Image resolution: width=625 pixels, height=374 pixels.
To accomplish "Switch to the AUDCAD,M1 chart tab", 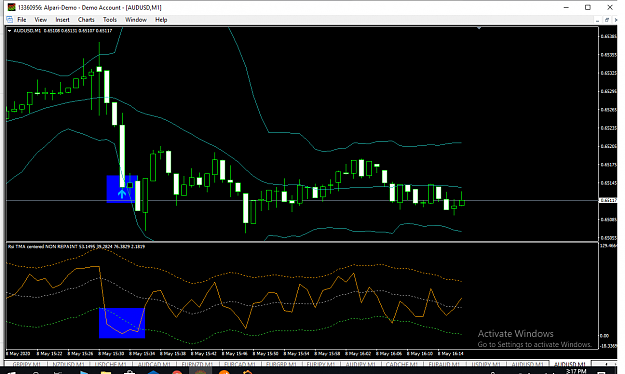I will pyautogui.click(x=154, y=364).
